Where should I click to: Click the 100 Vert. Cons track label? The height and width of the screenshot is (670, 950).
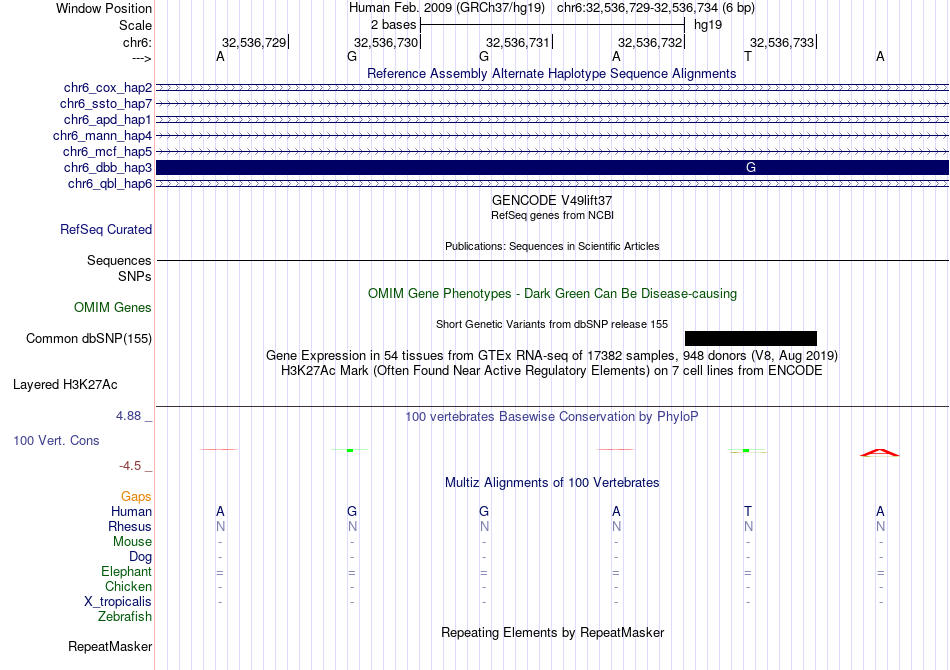point(56,440)
